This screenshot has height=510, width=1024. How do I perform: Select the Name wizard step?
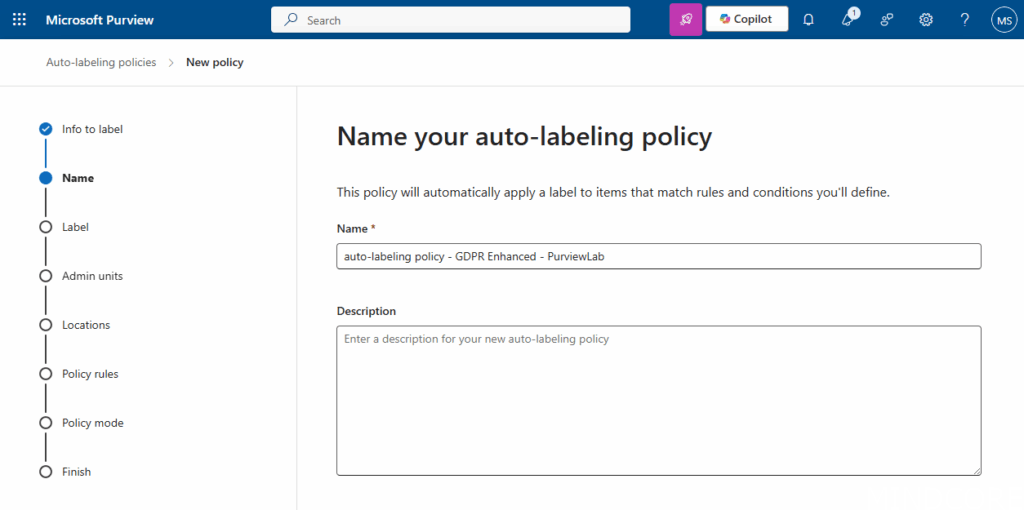(77, 178)
